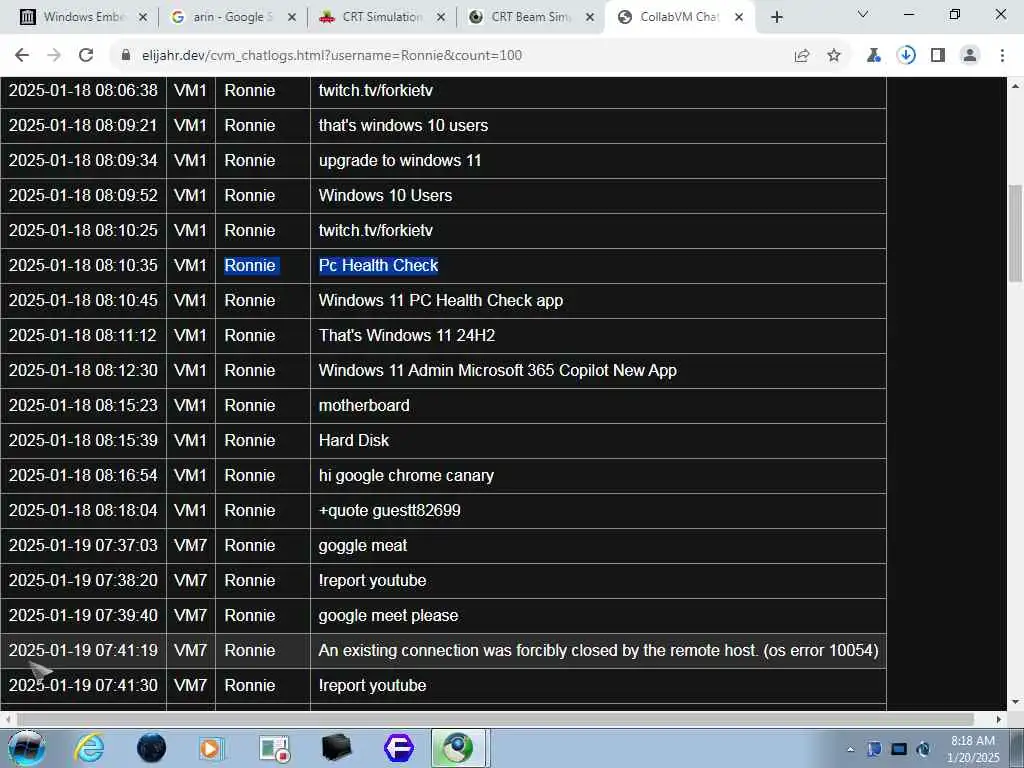
Task: Reload the current page
Action: (x=86, y=56)
